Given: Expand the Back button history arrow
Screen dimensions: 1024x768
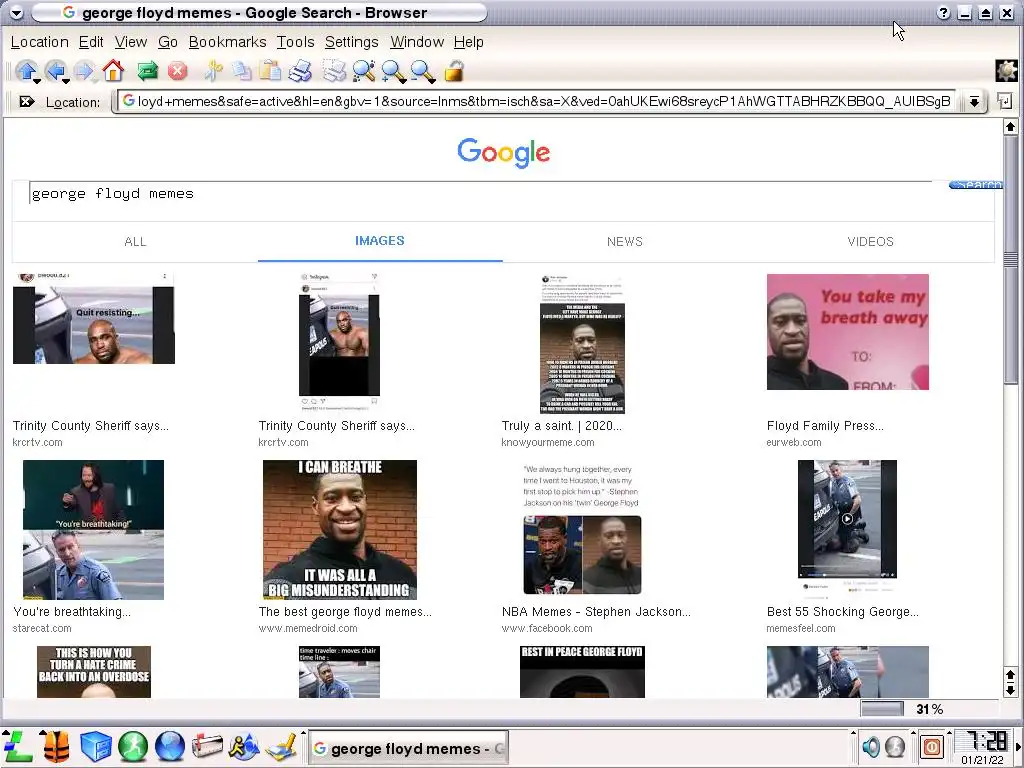Looking at the screenshot, I should coord(66,81).
